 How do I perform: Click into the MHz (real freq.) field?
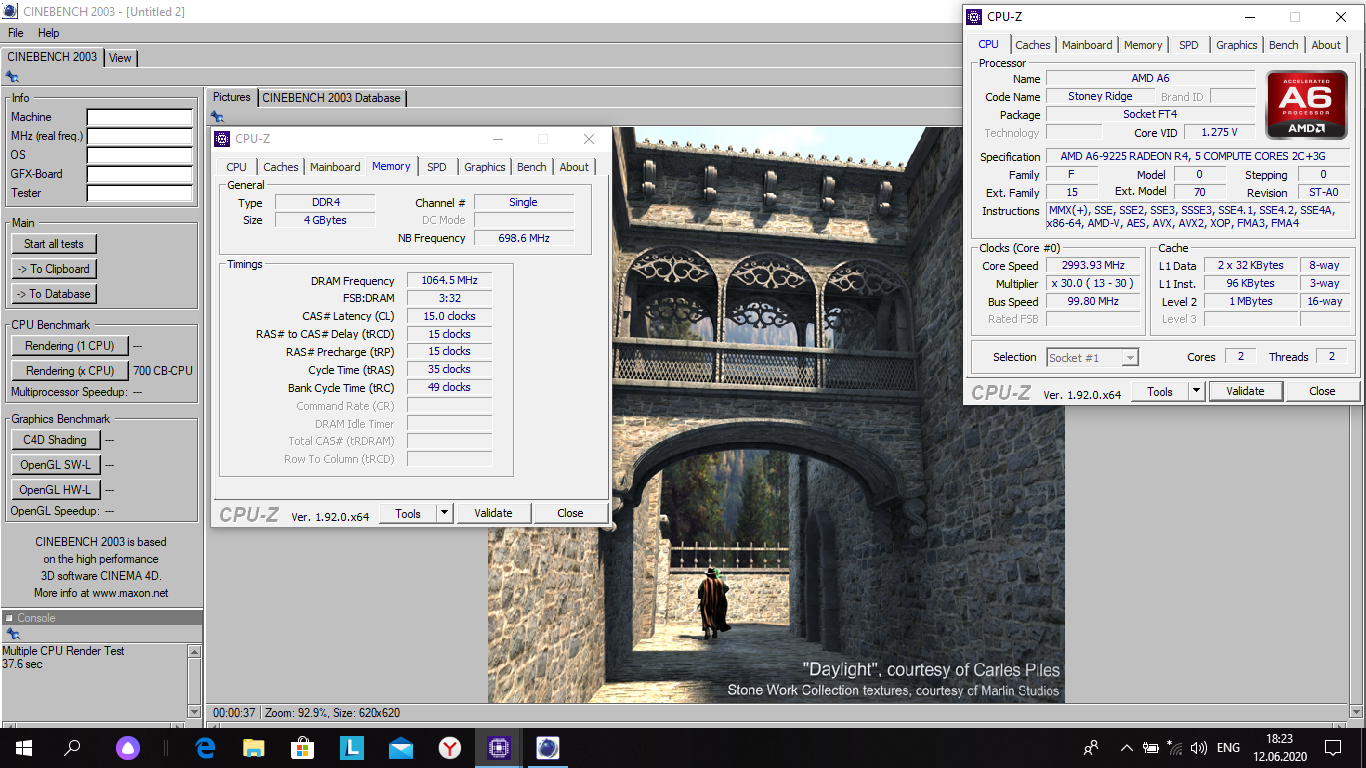pyautogui.click(x=139, y=136)
